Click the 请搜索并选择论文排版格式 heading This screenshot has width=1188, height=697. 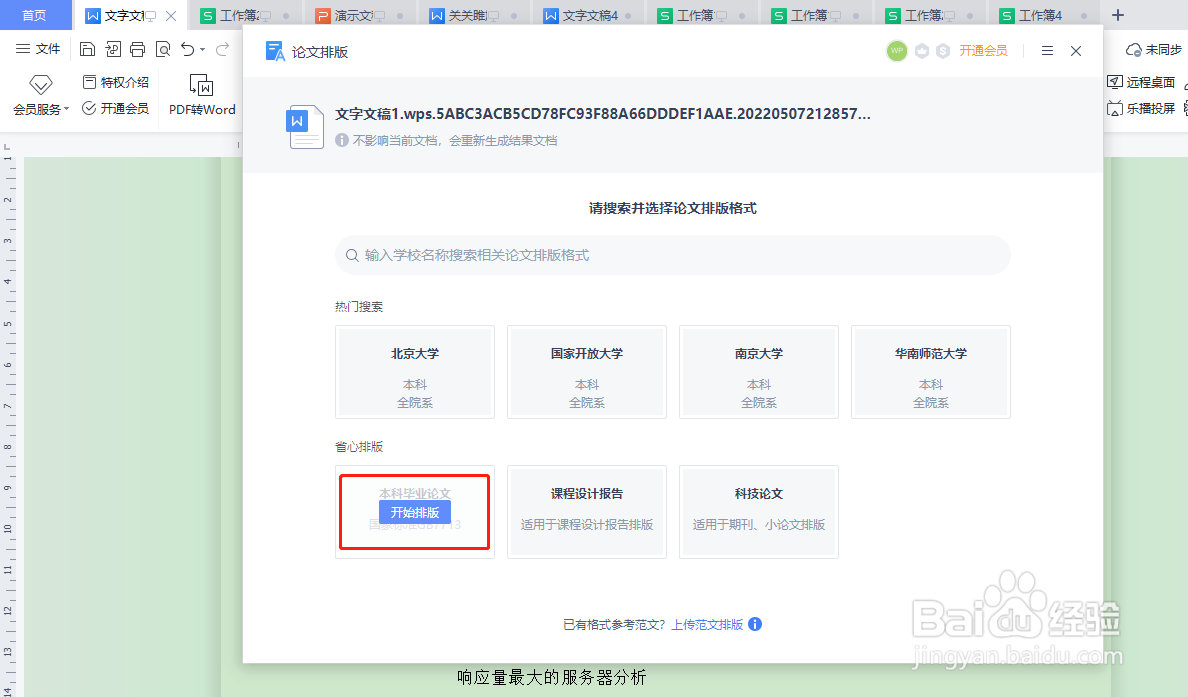[x=673, y=208]
